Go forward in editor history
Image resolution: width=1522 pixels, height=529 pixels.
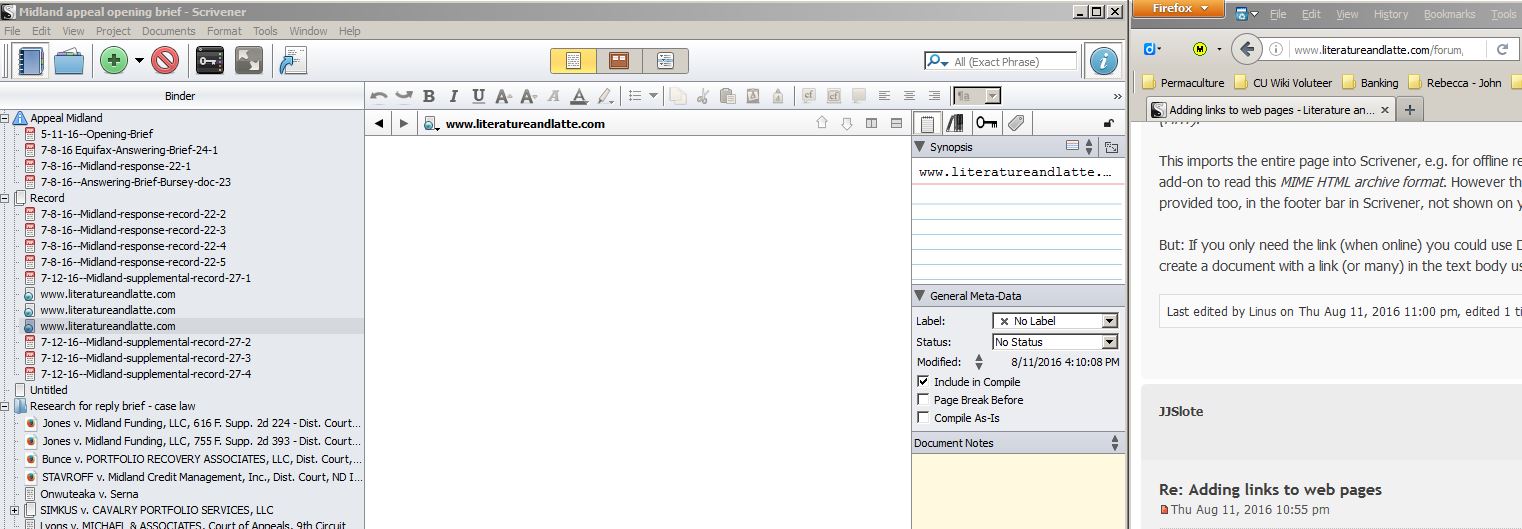tap(403, 123)
